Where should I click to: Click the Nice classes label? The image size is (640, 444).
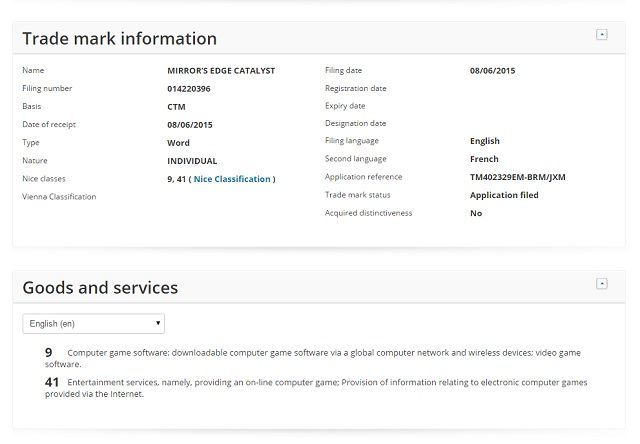[44, 179]
